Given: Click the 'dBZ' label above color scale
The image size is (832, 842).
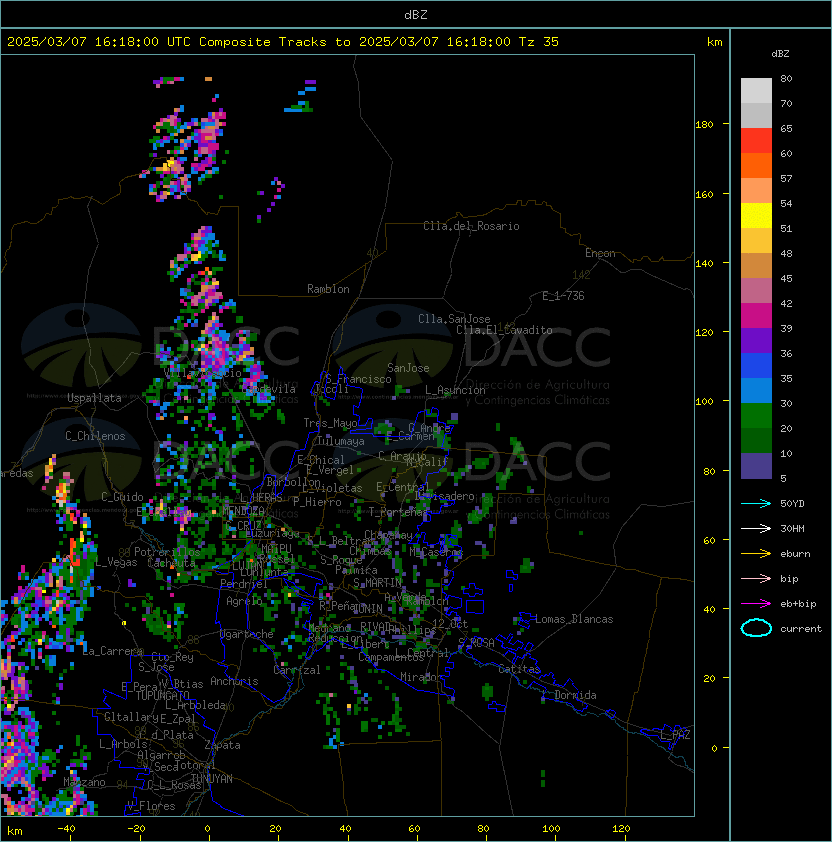Looking at the screenshot, I should (780, 54).
